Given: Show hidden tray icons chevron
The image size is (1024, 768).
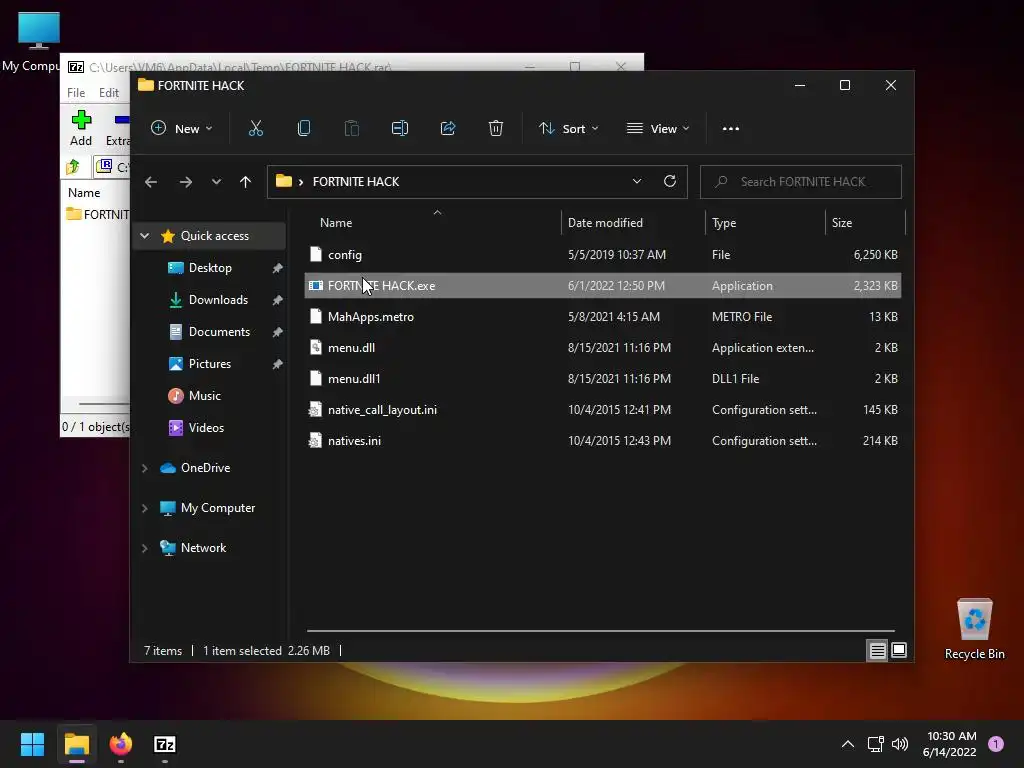Looking at the screenshot, I should [848, 744].
